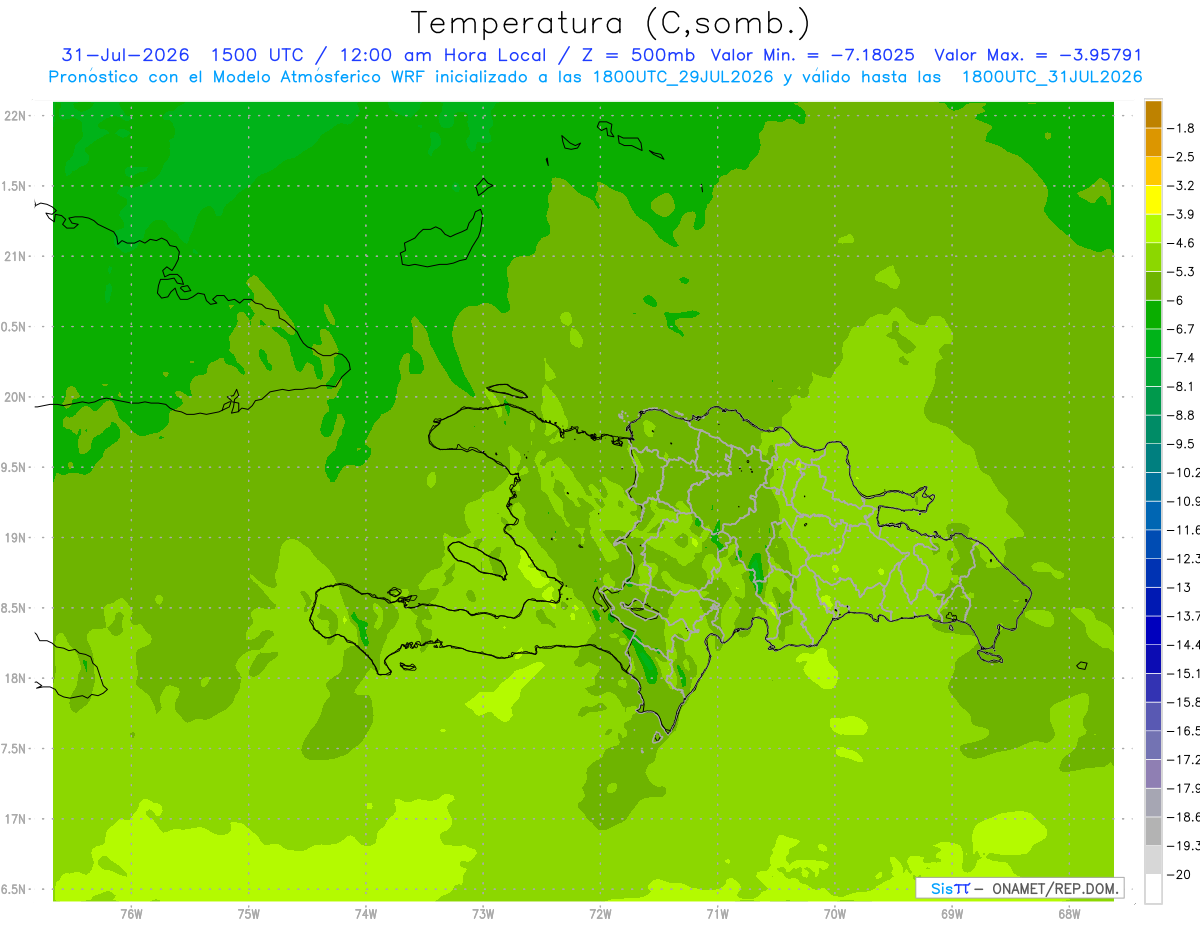Viewport: 1200px width, 927px height.
Task: Click the '-7.4' color scale label
Action: point(1182,358)
